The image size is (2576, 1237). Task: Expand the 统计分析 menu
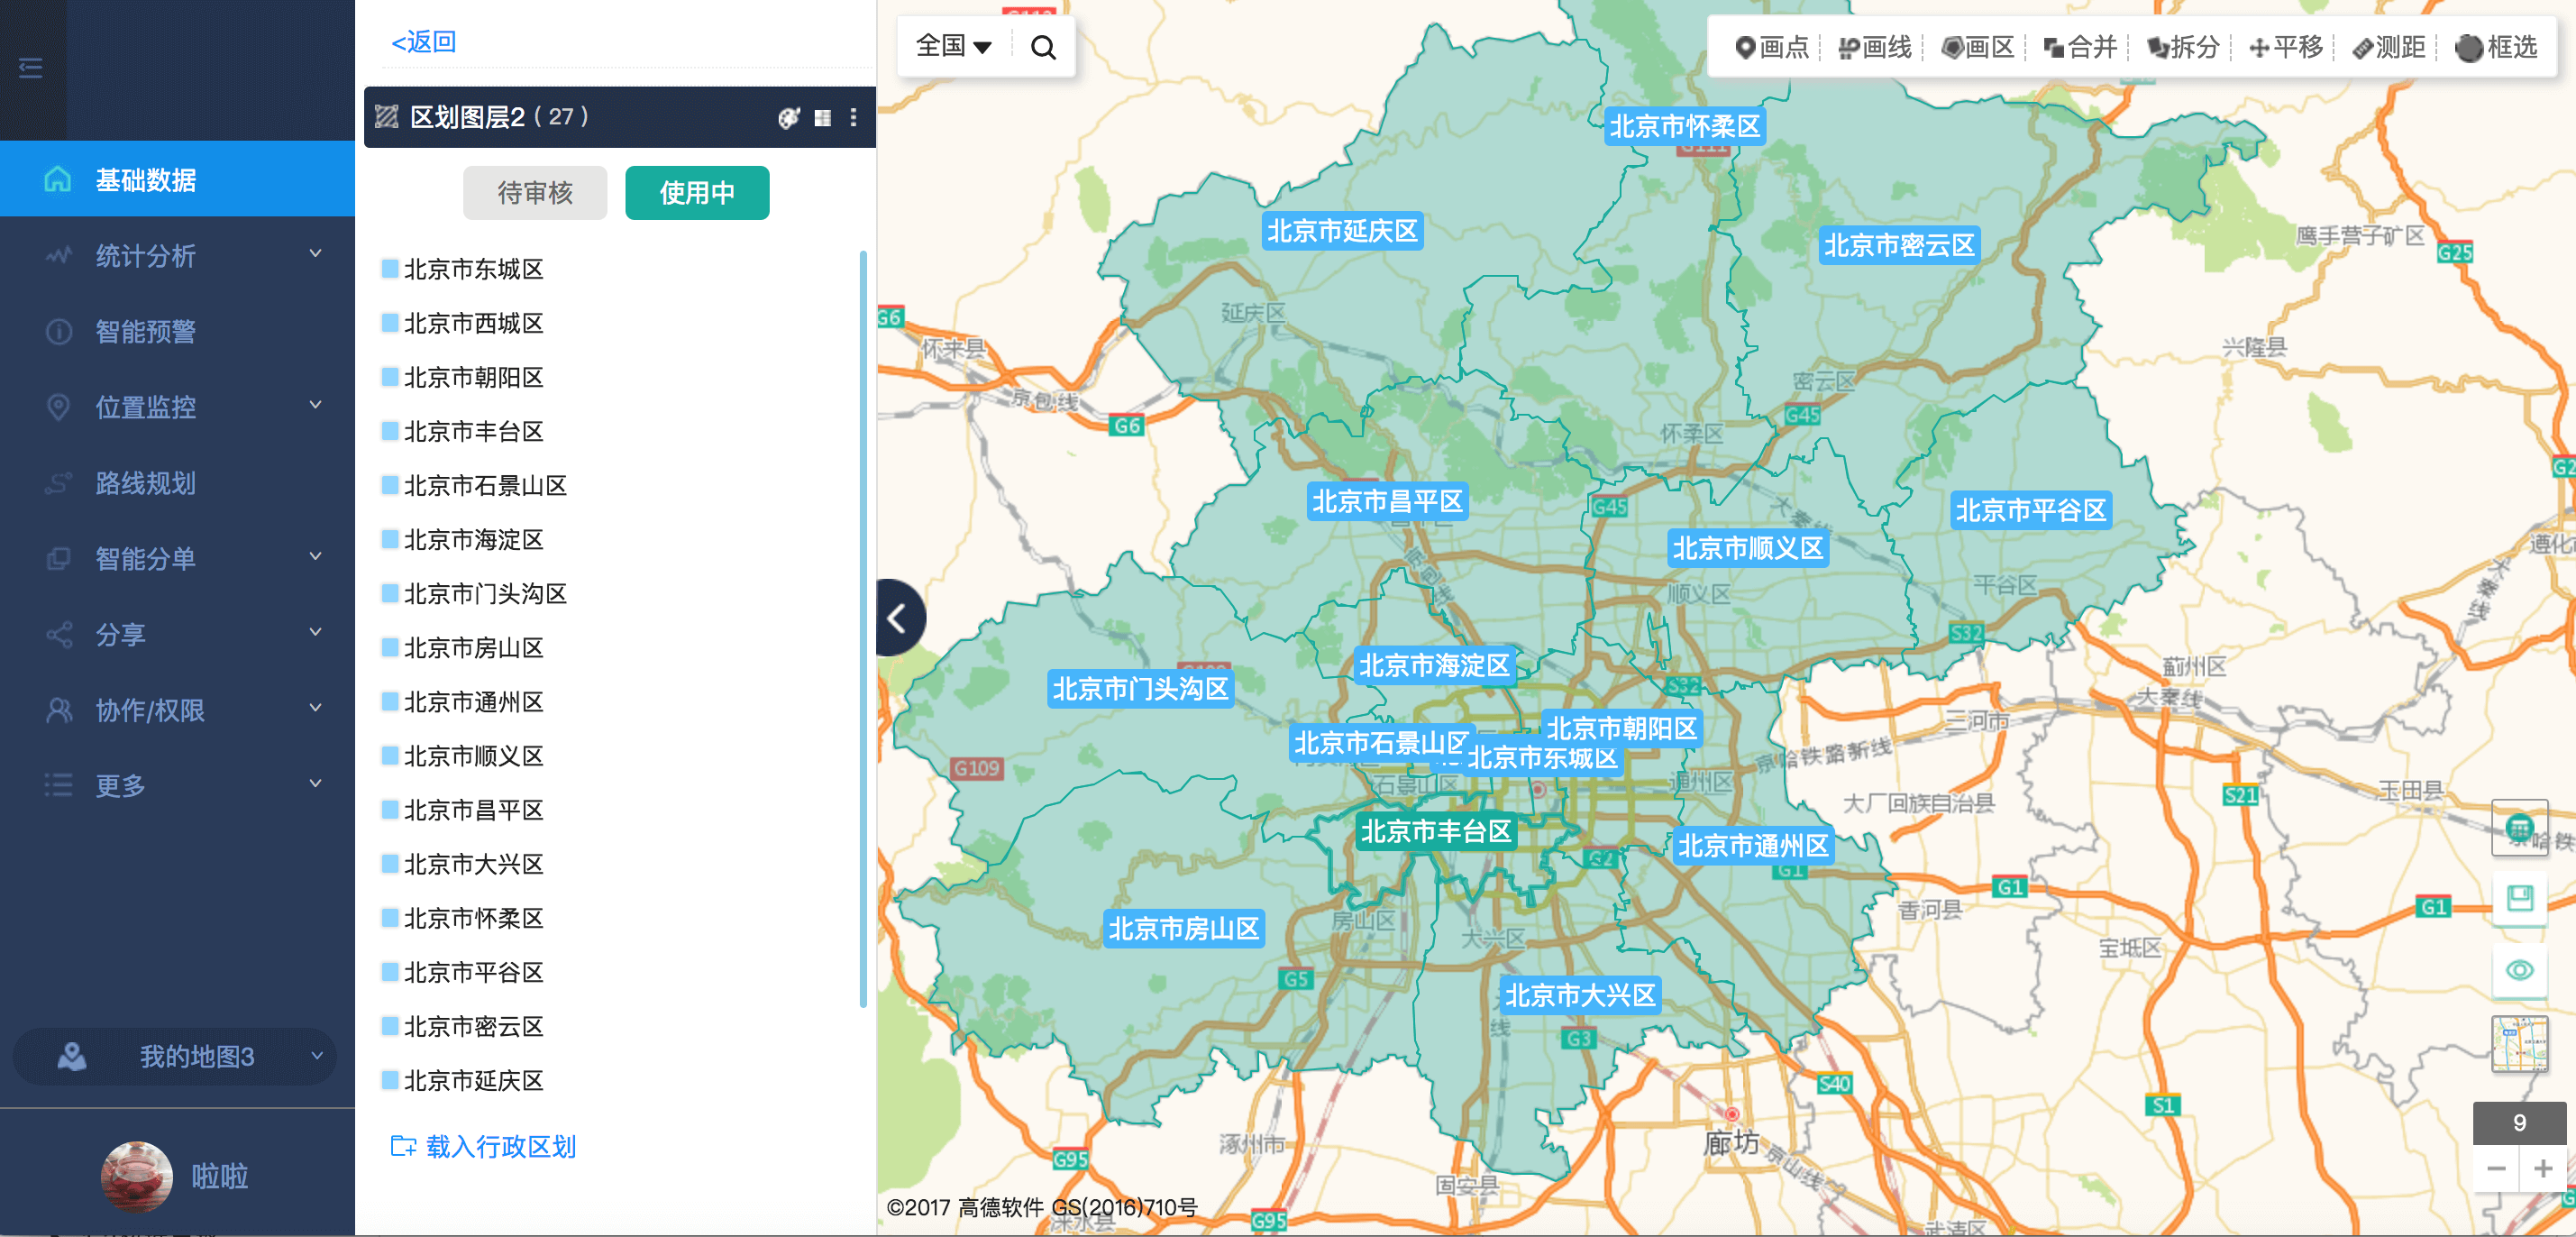click(177, 255)
